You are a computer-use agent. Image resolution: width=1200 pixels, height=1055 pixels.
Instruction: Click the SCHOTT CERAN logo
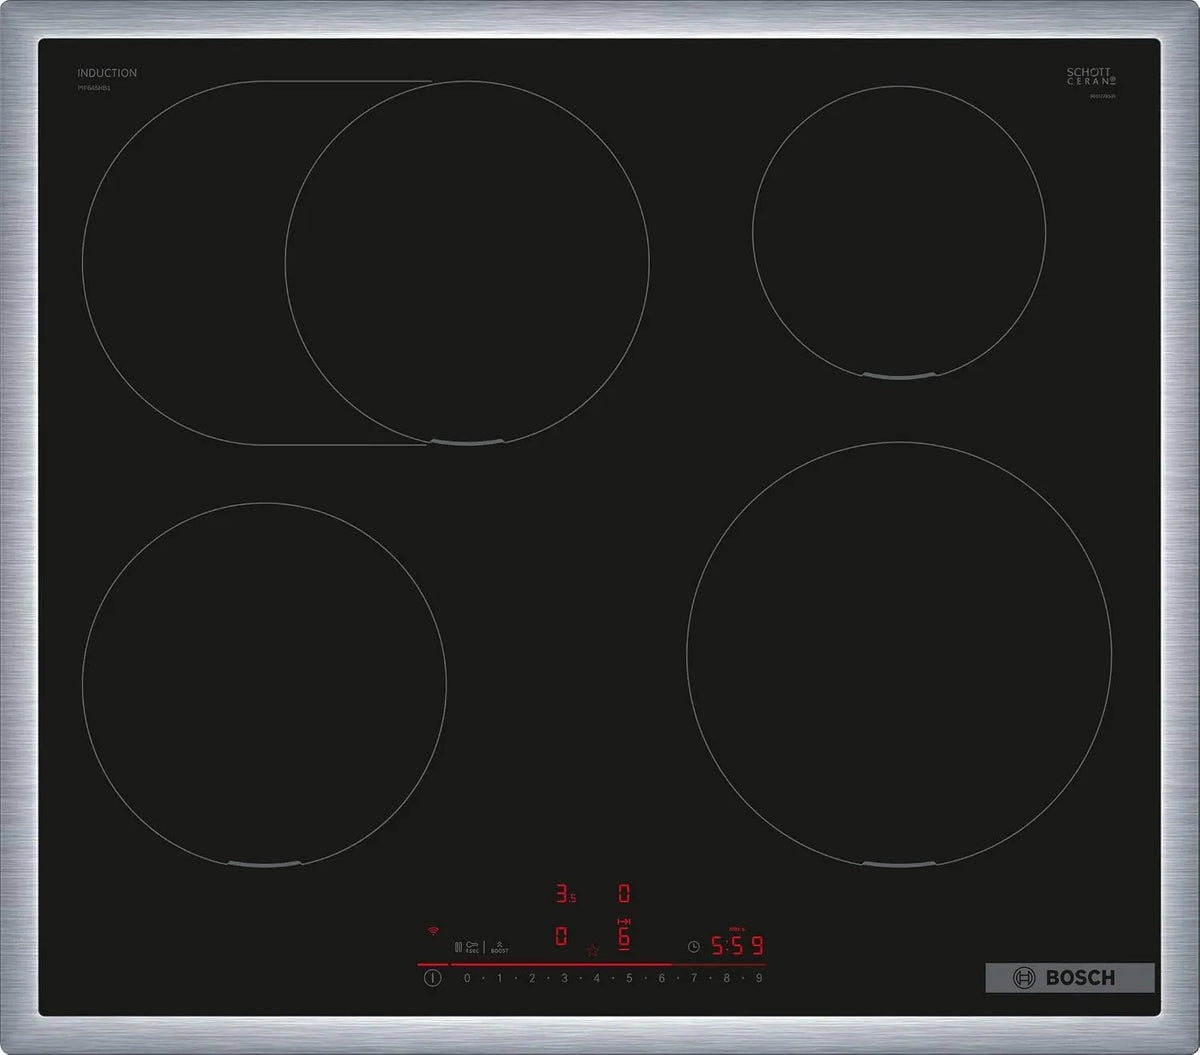(1091, 77)
